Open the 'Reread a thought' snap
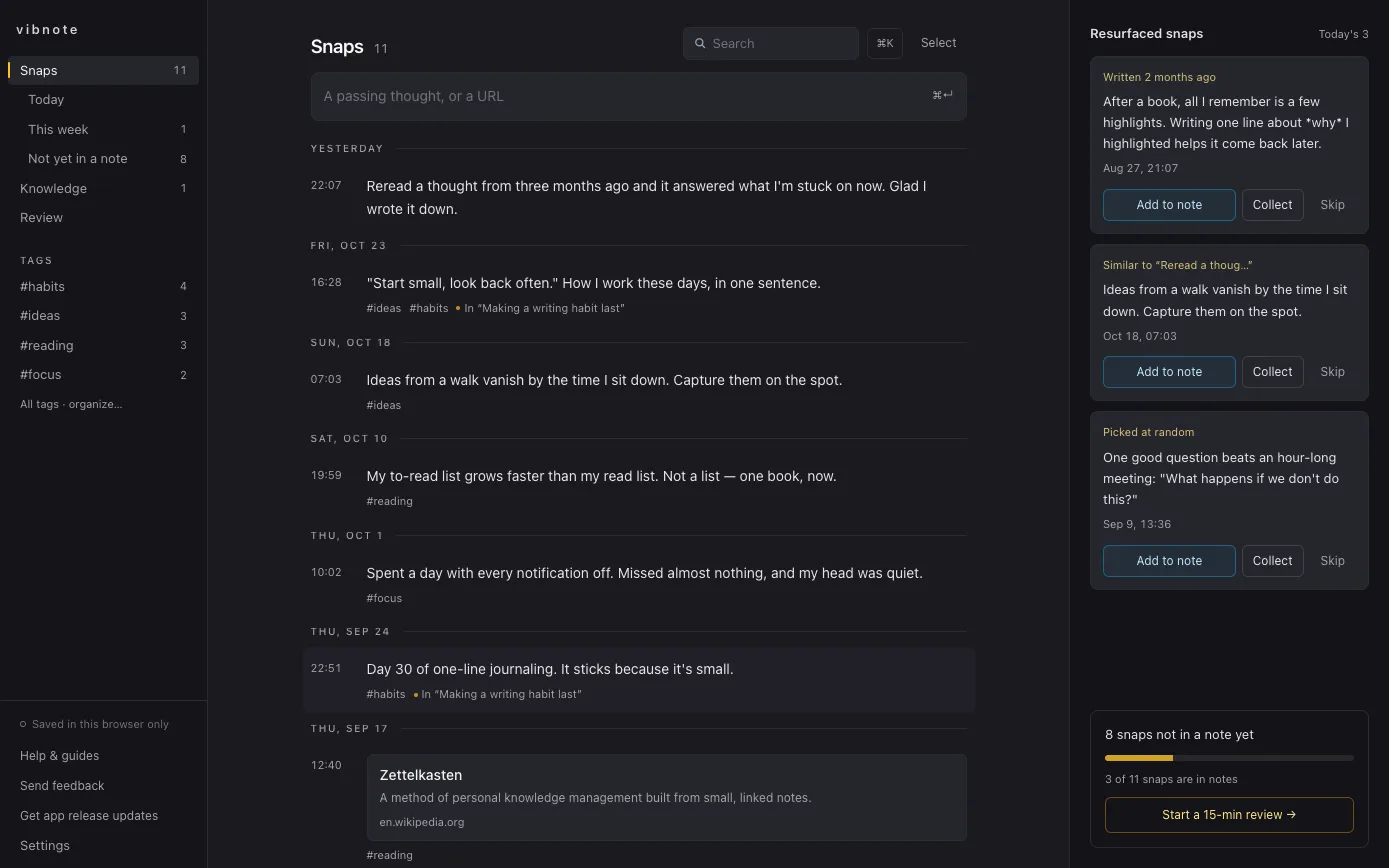The image size is (1389, 868). coord(638,197)
